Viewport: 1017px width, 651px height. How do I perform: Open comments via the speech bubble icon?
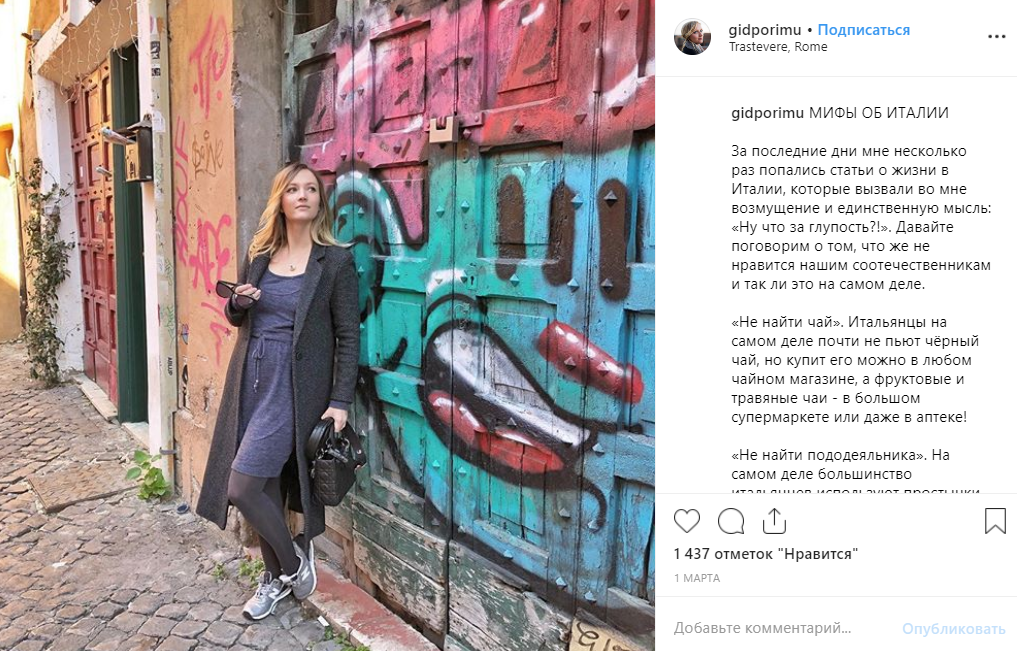(x=731, y=521)
